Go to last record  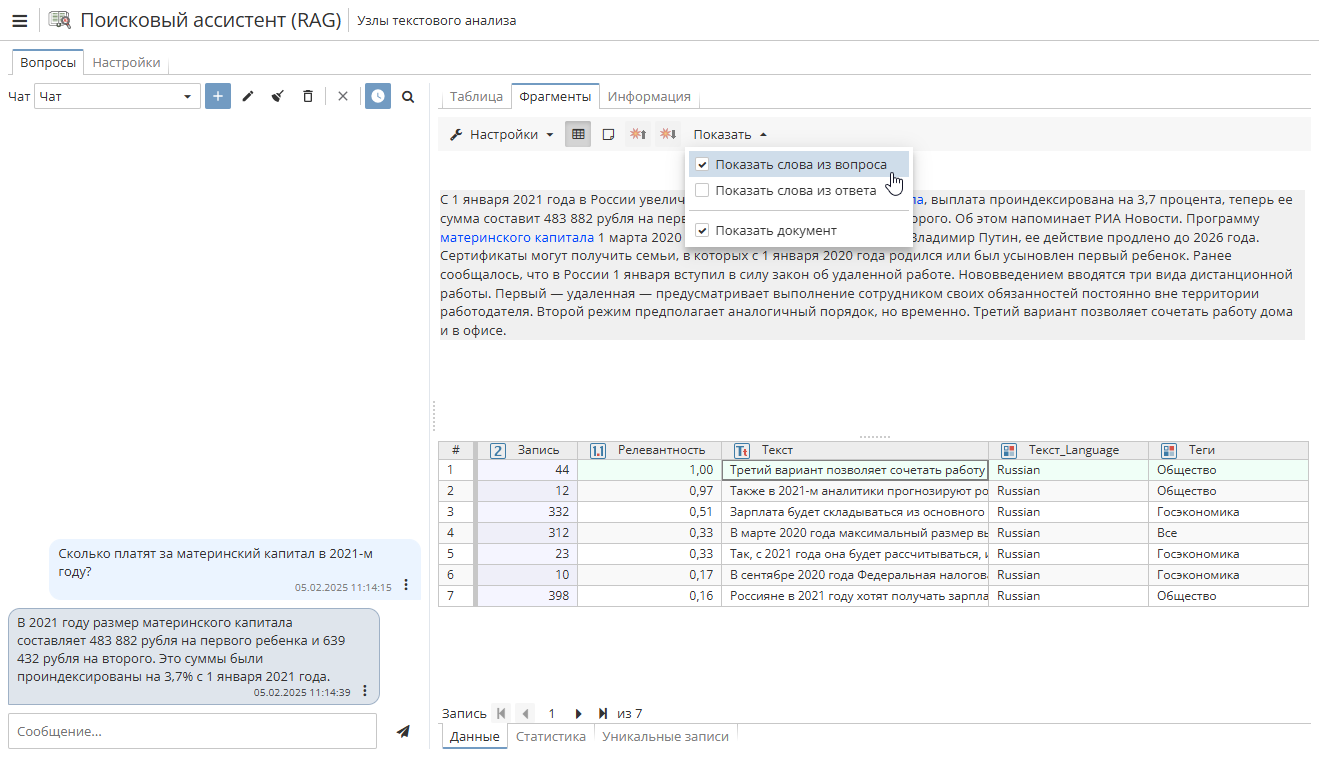(603, 713)
